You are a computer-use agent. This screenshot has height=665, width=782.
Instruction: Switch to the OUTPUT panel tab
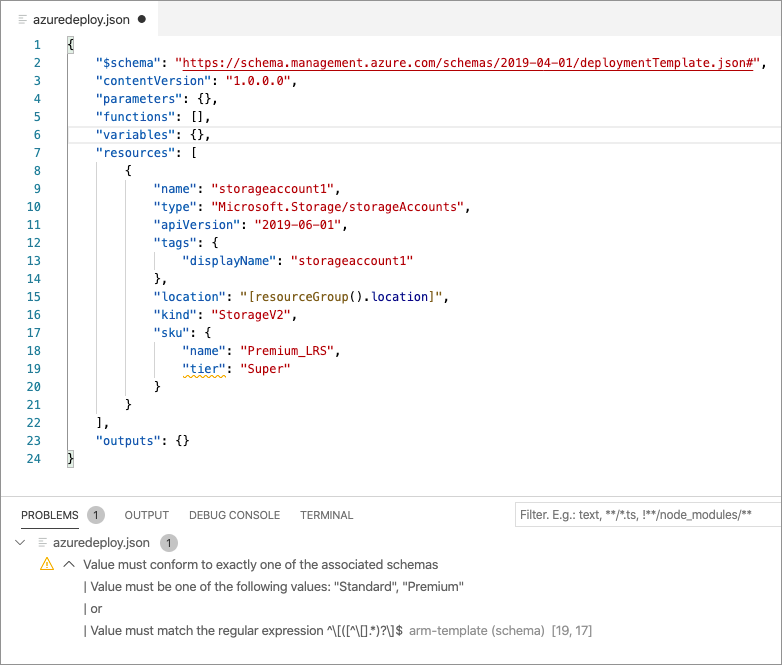click(x=147, y=515)
